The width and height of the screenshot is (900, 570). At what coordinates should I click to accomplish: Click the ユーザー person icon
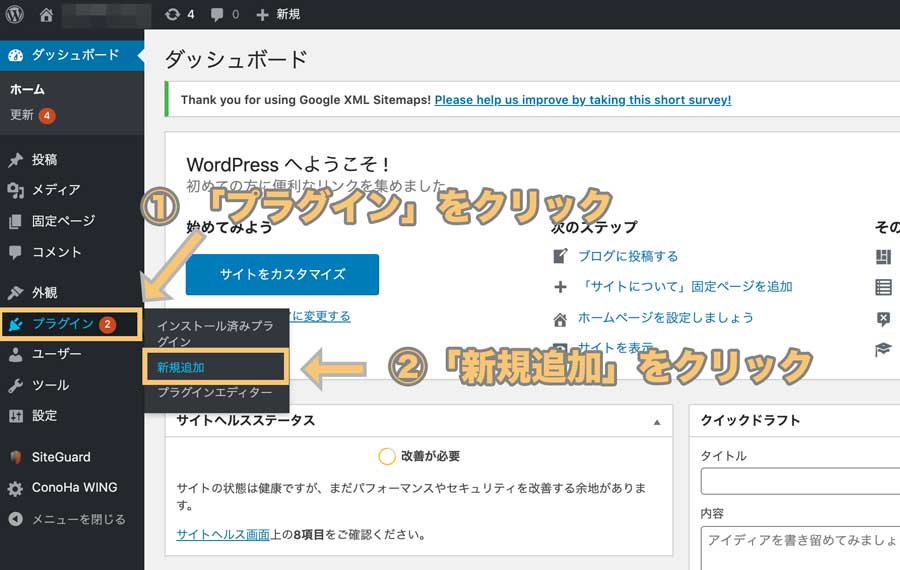(15, 355)
